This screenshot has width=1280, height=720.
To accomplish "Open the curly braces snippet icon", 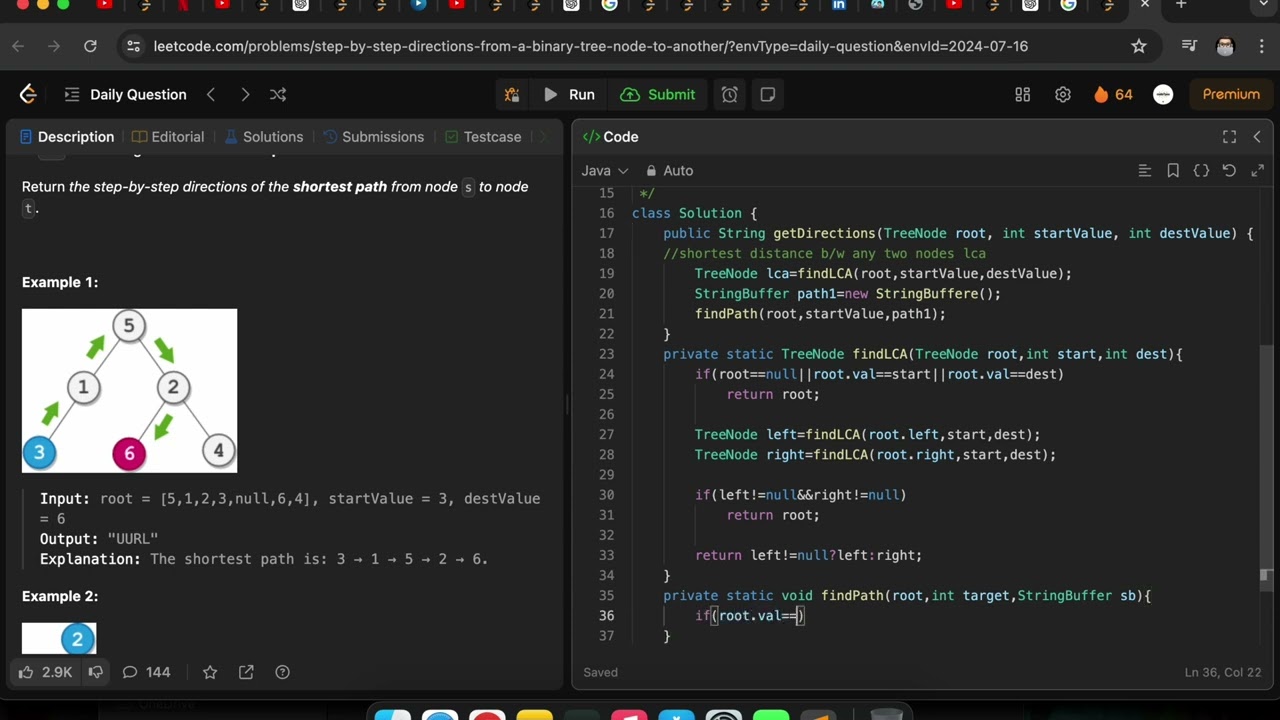I will 1201,171.
